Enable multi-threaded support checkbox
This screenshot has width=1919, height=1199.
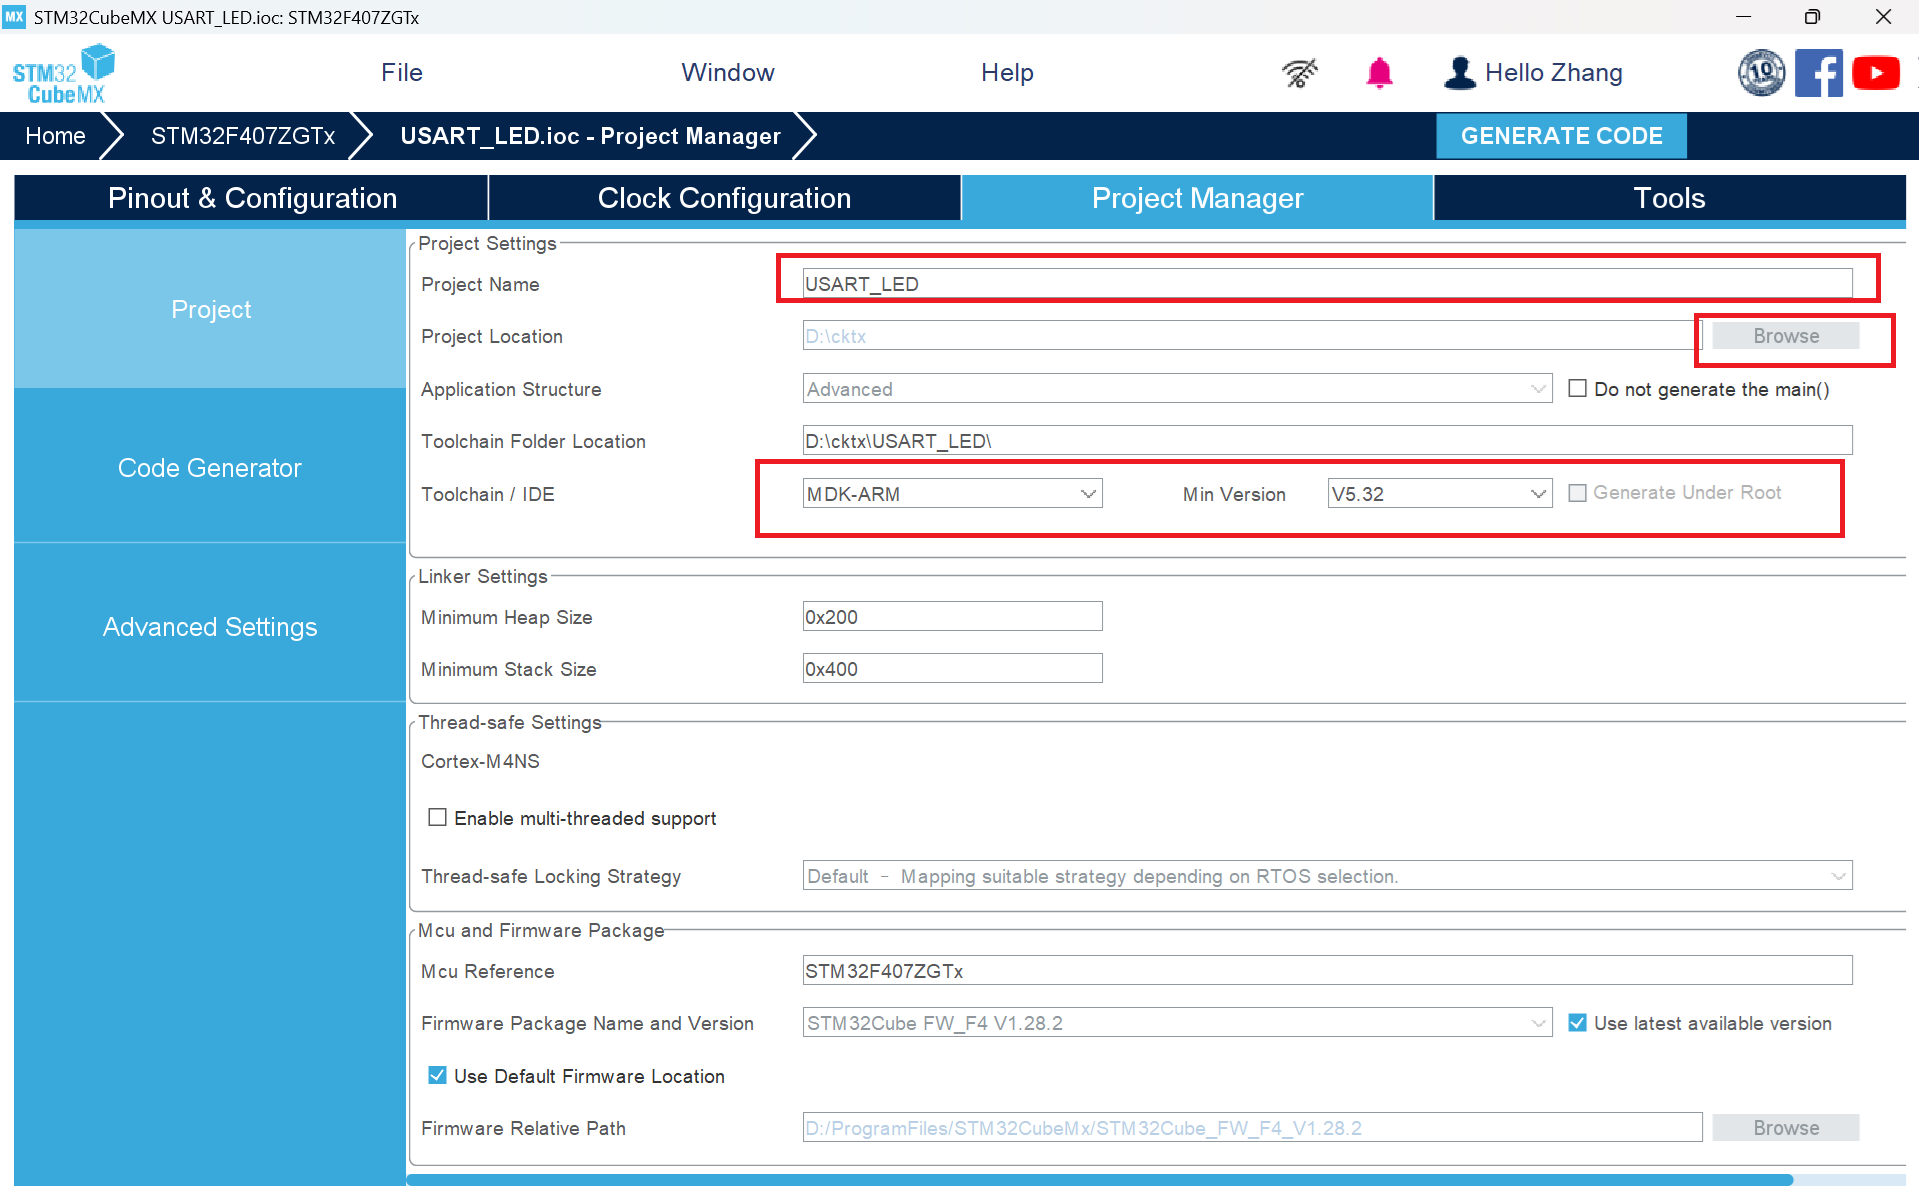coord(437,818)
